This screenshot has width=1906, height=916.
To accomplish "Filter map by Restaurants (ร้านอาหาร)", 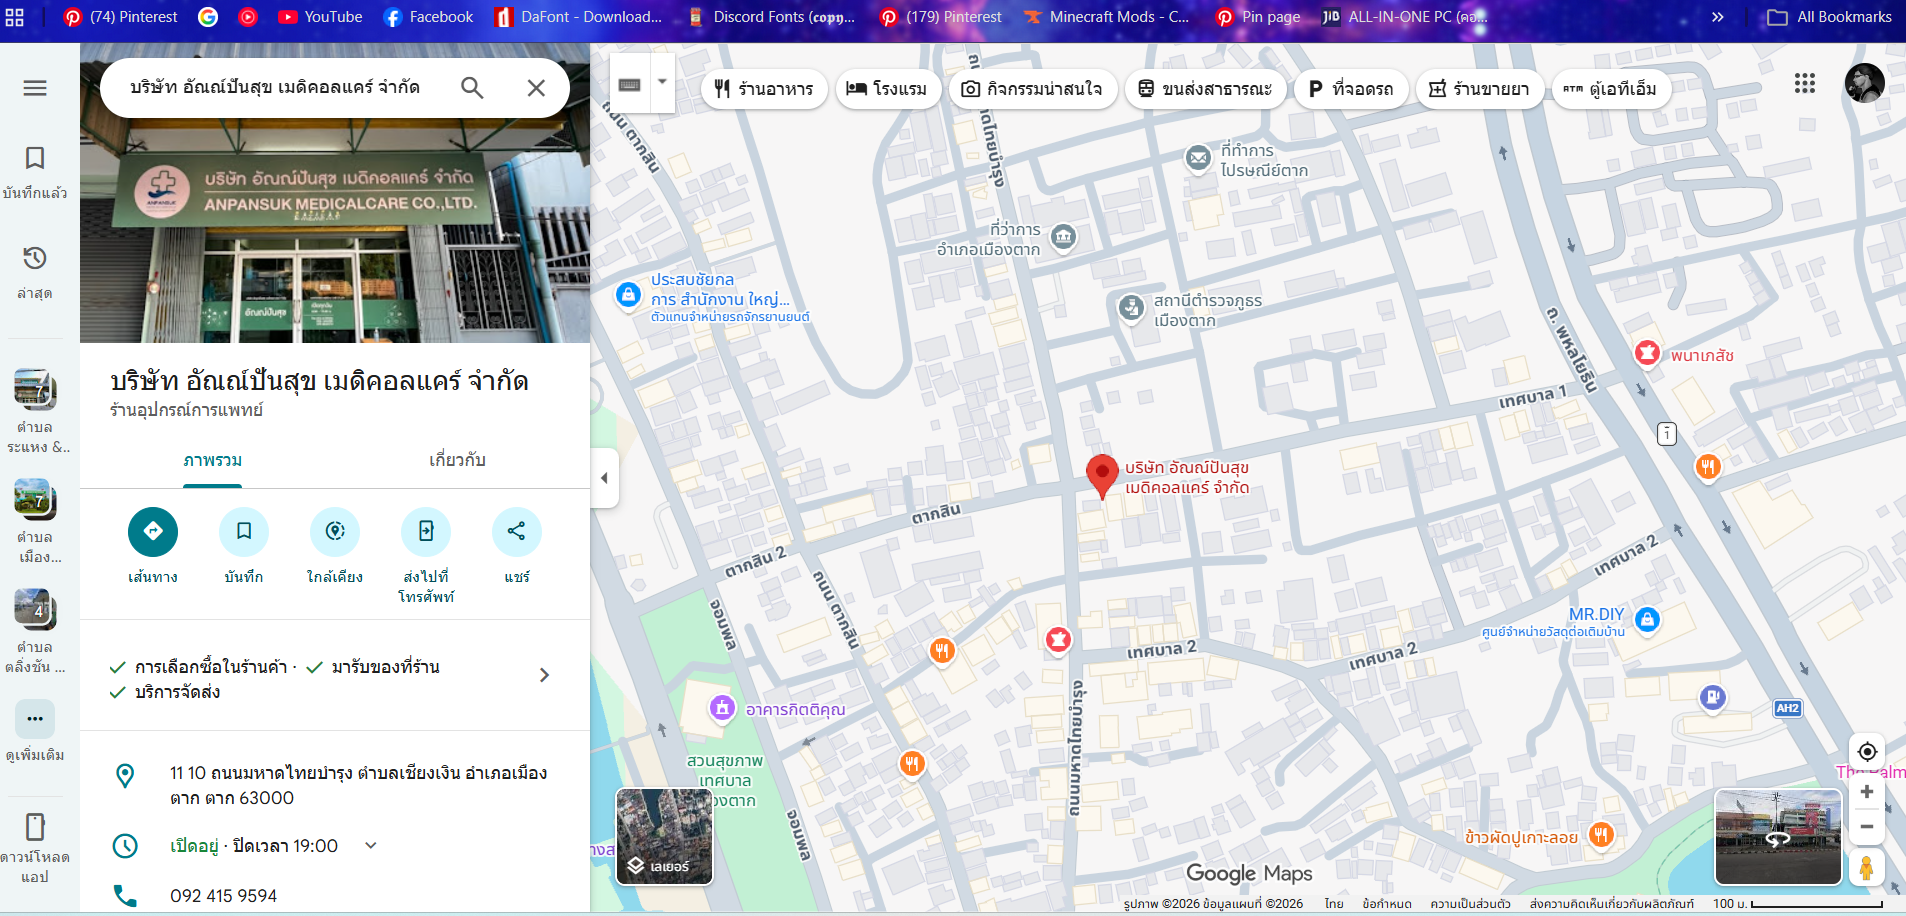I will coord(764,89).
